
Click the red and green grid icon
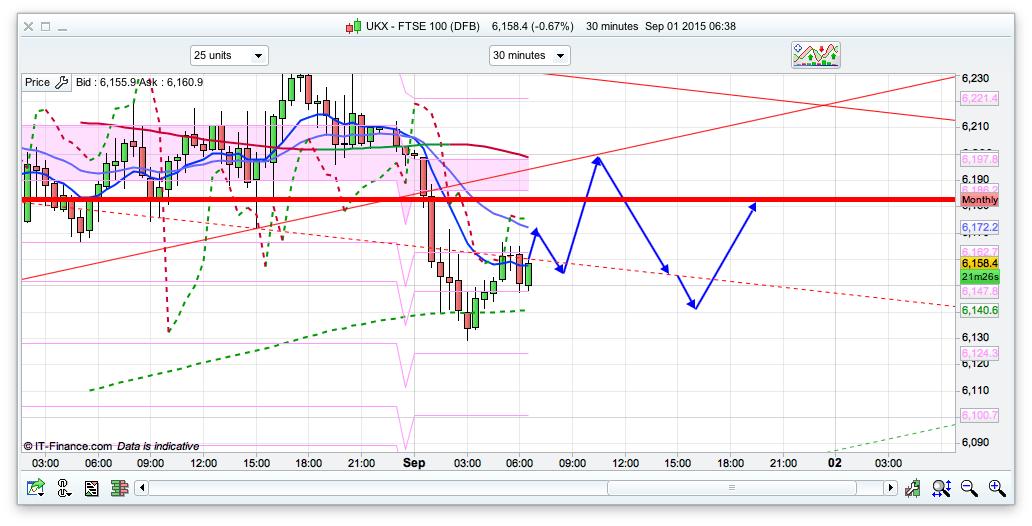(x=119, y=488)
